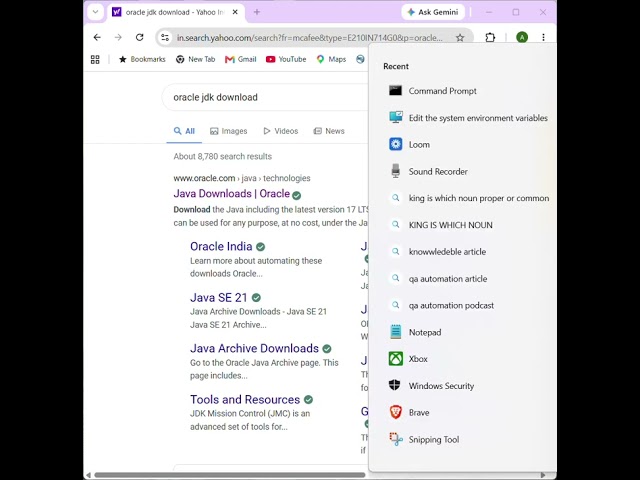Select recent search 'qa automation podcast'
Viewport: 640px width, 480px height.
tap(441, 305)
